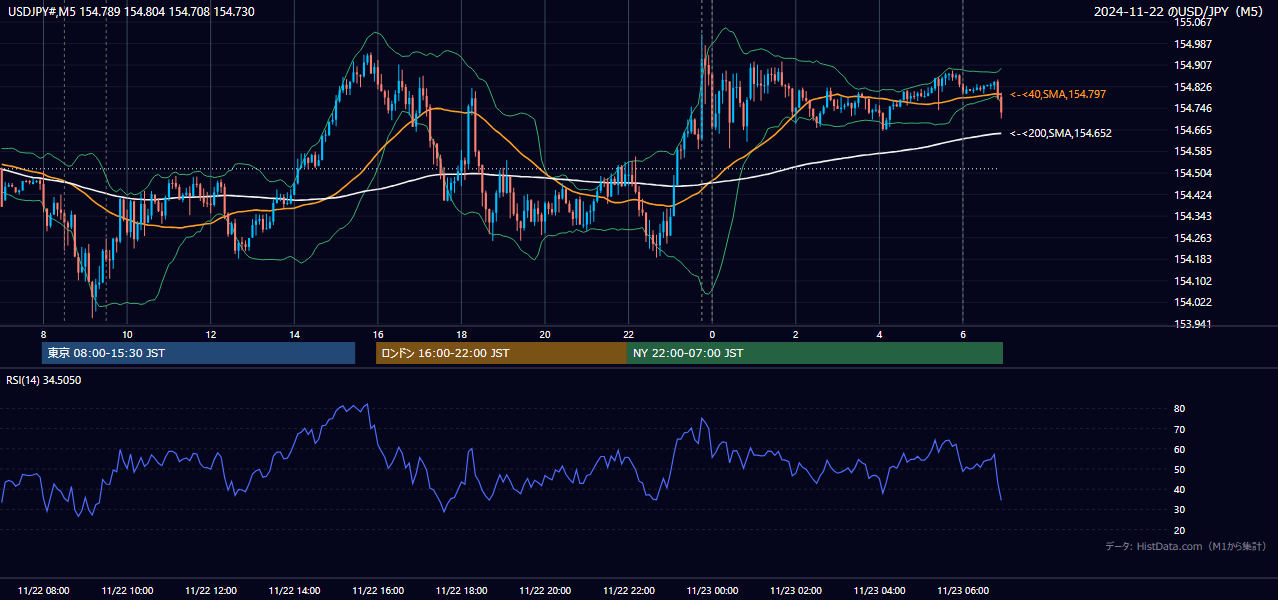
Task: Click hour tick 20 under price chart
Action: tap(545, 334)
